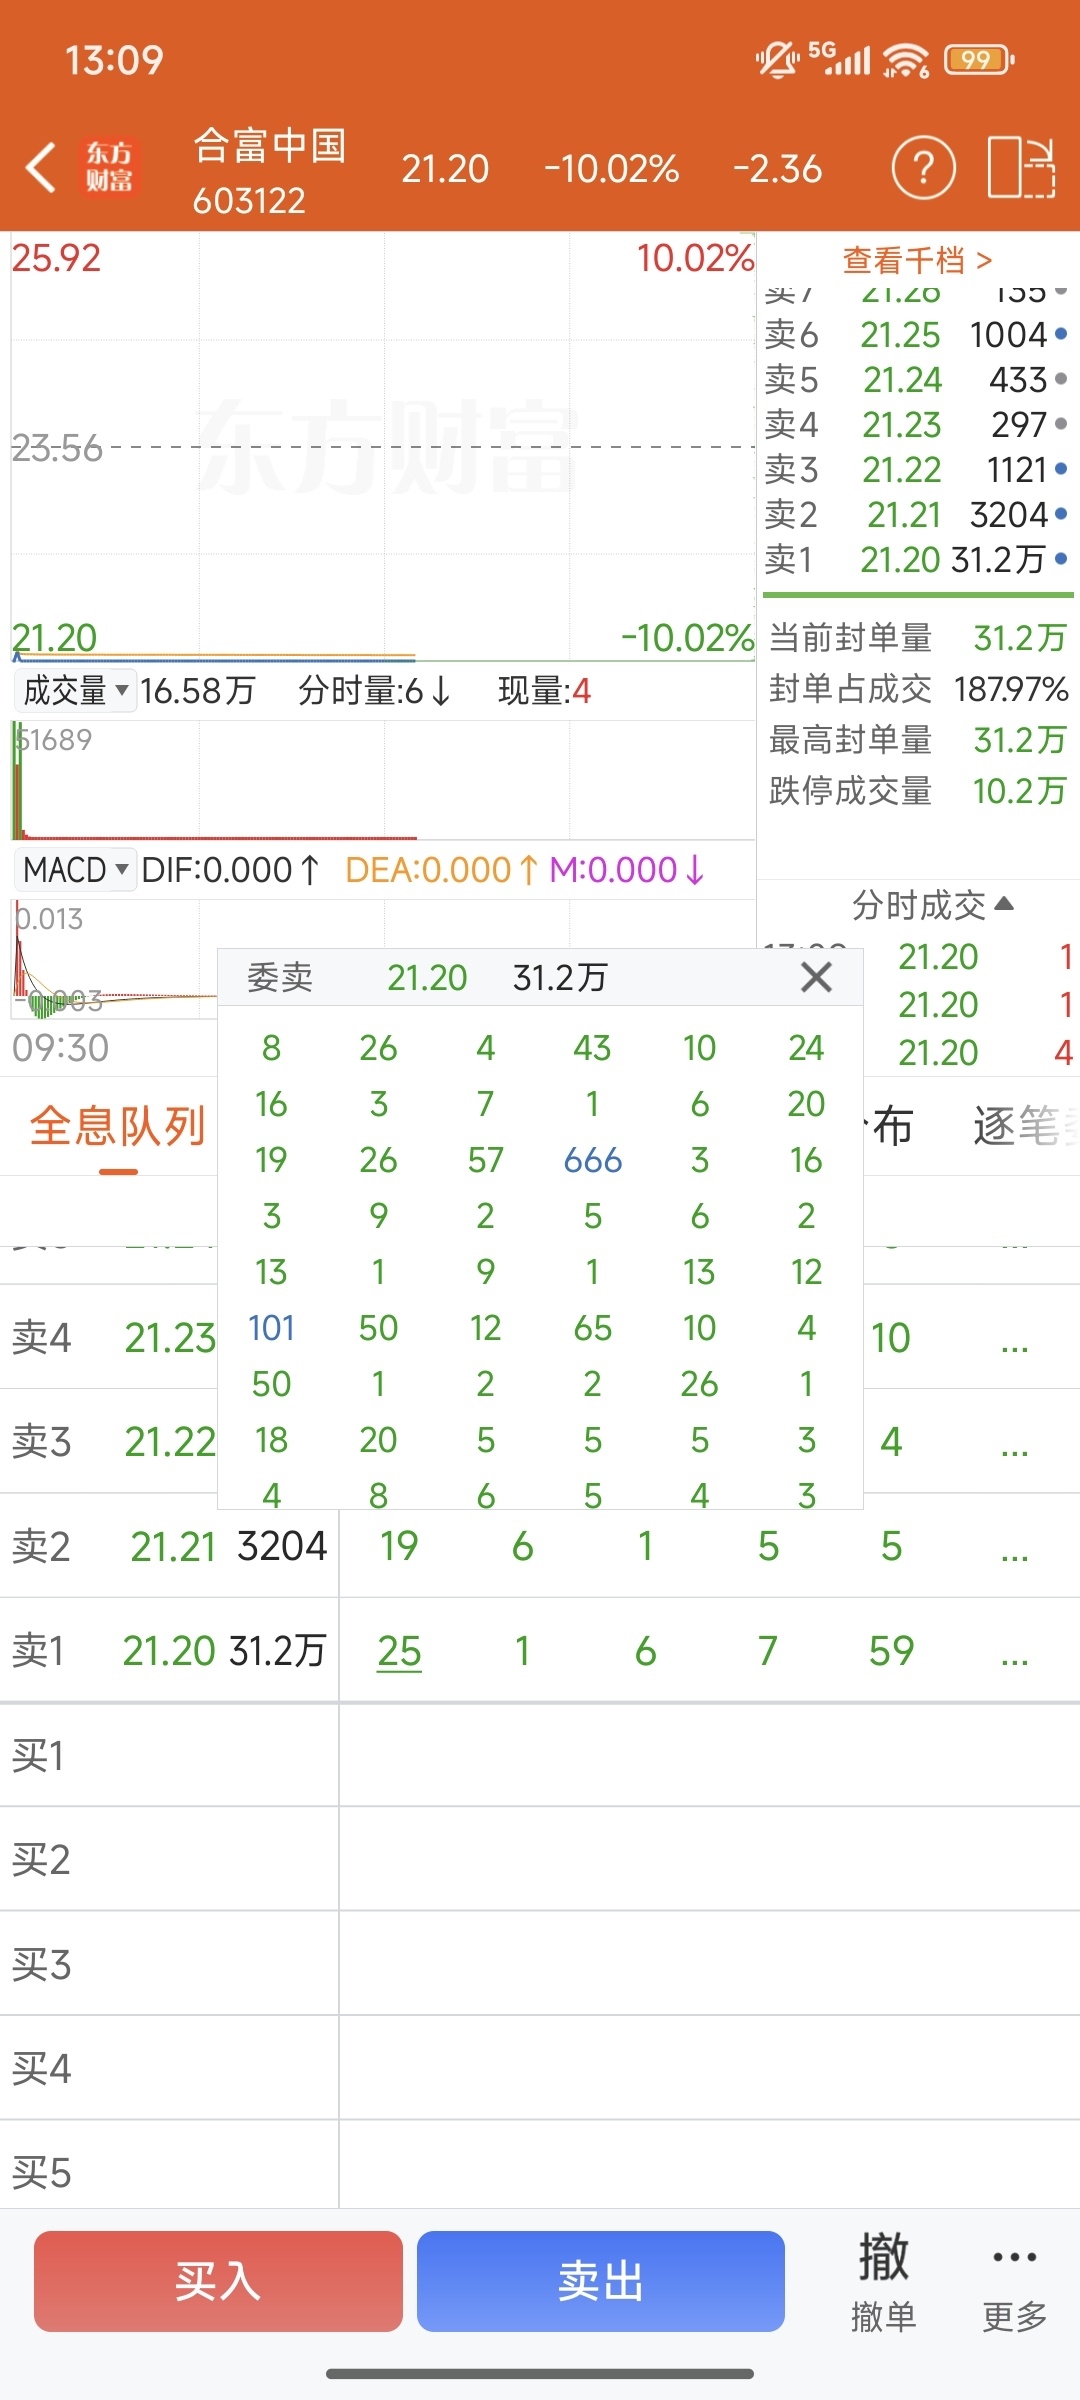Viewport: 1080px width, 2400px height.
Task: Tap the 卖6 price 21.25
Action: pos(900,335)
